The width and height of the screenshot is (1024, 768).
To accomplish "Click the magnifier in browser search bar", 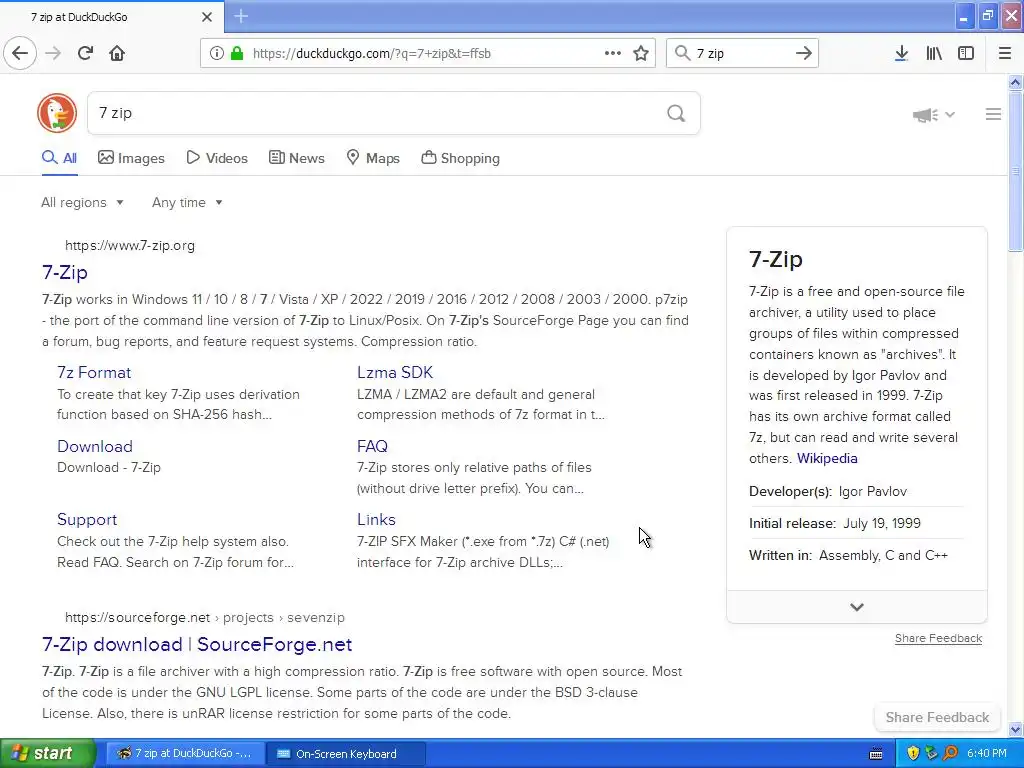I will 682,53.
